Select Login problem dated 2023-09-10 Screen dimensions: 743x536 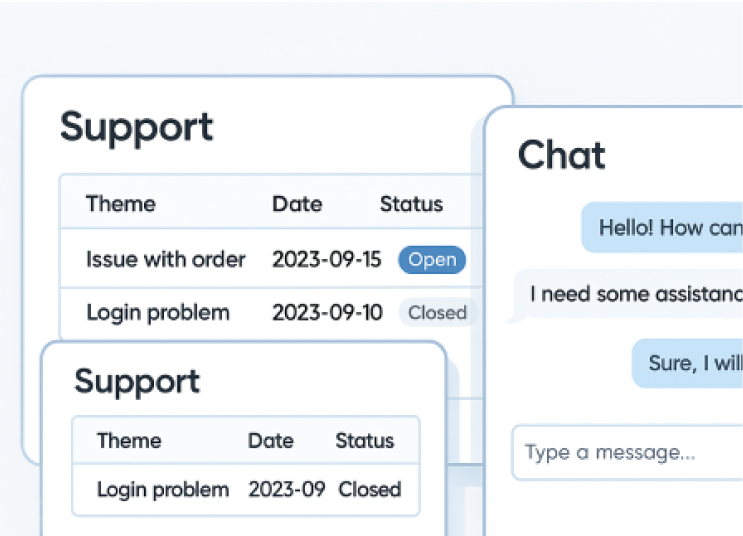158,313
